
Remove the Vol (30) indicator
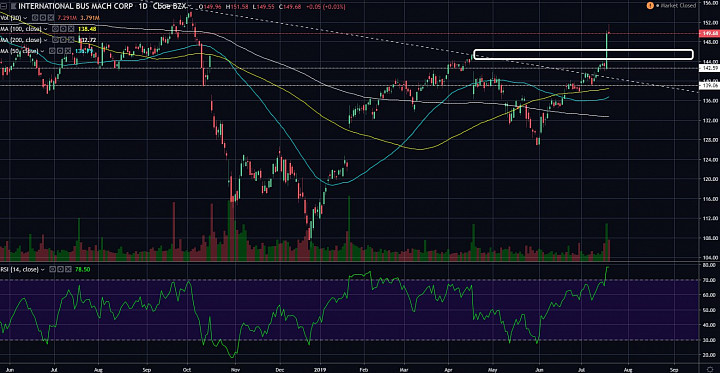point(51,18)
